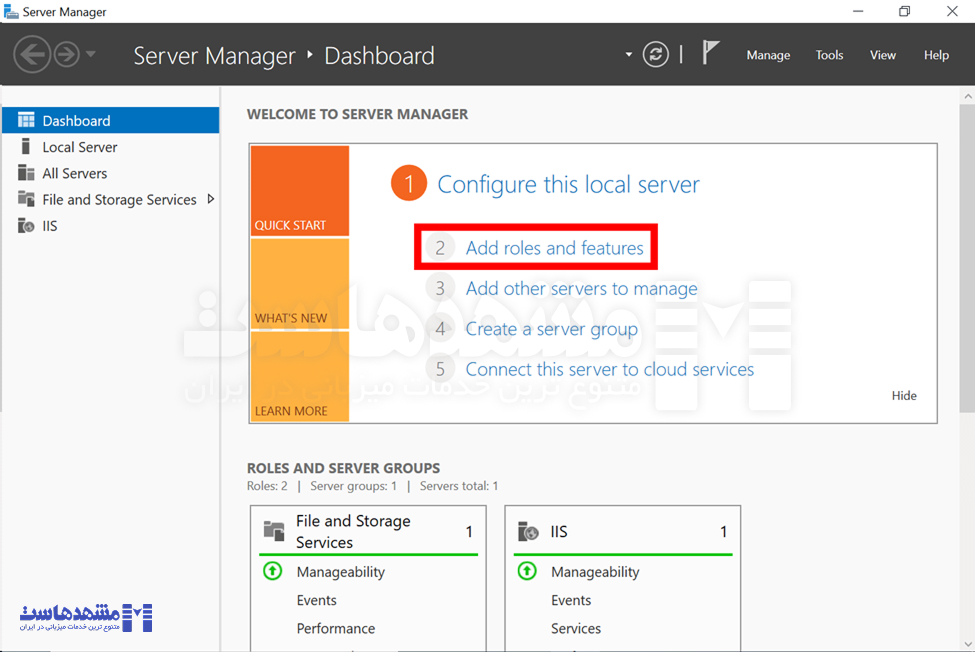Minimize the Server Manager window
This screenshot has width=975, height=652.
pos(858,11)
